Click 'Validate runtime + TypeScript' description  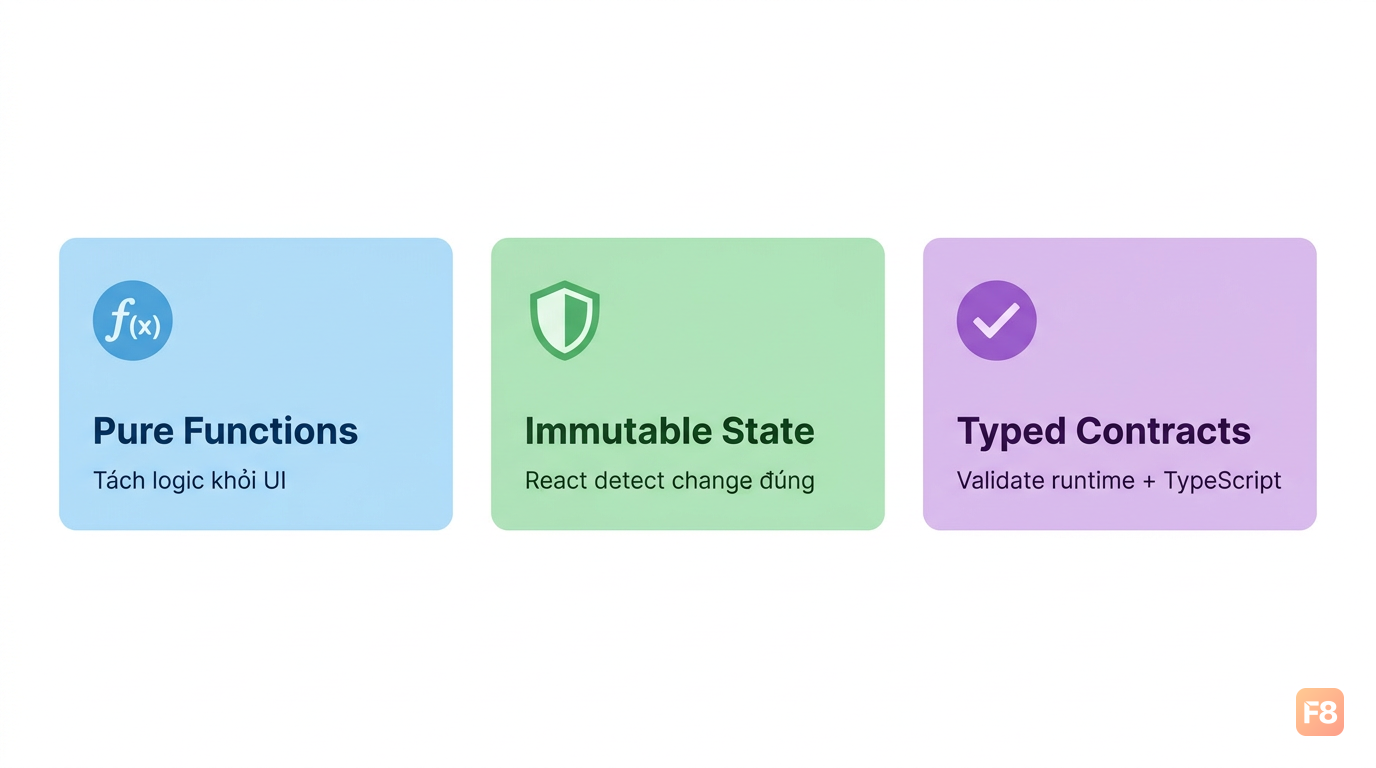(x=1119, y=480)
